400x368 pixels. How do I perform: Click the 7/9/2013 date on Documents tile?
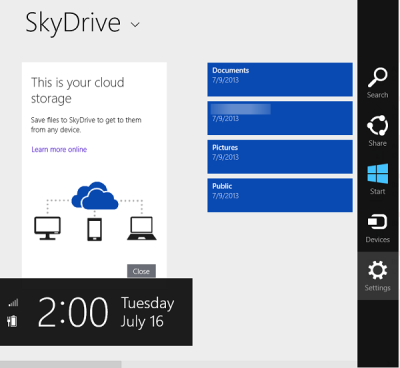tap(226, 80)
